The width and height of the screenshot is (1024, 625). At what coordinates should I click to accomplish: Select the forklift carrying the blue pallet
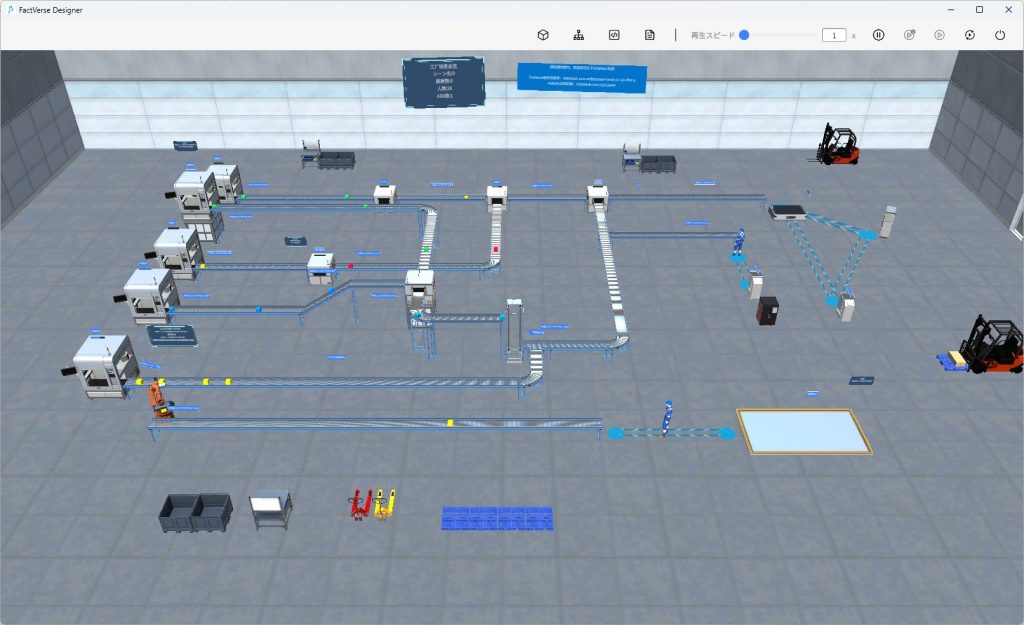coord(987,346)
